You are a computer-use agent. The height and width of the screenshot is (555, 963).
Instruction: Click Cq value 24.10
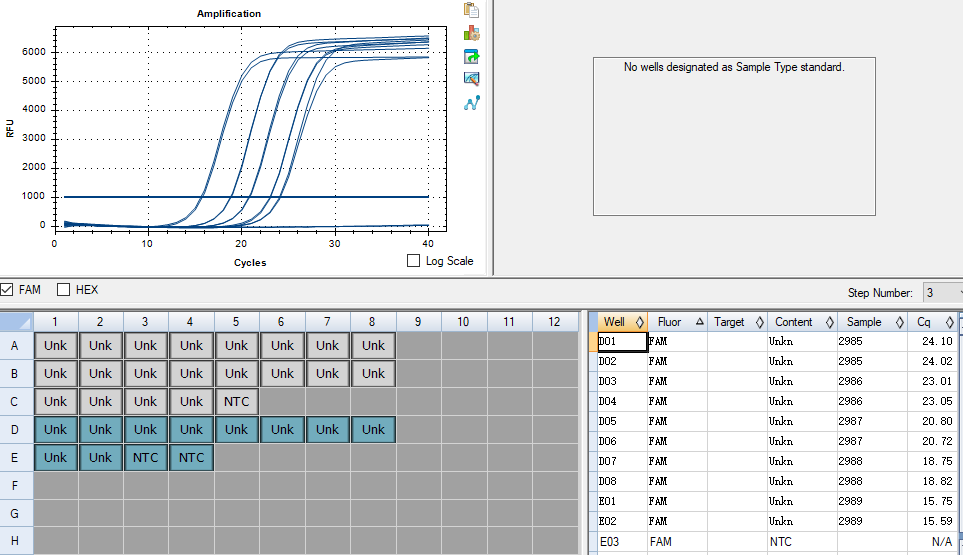(x=937, y=341)
